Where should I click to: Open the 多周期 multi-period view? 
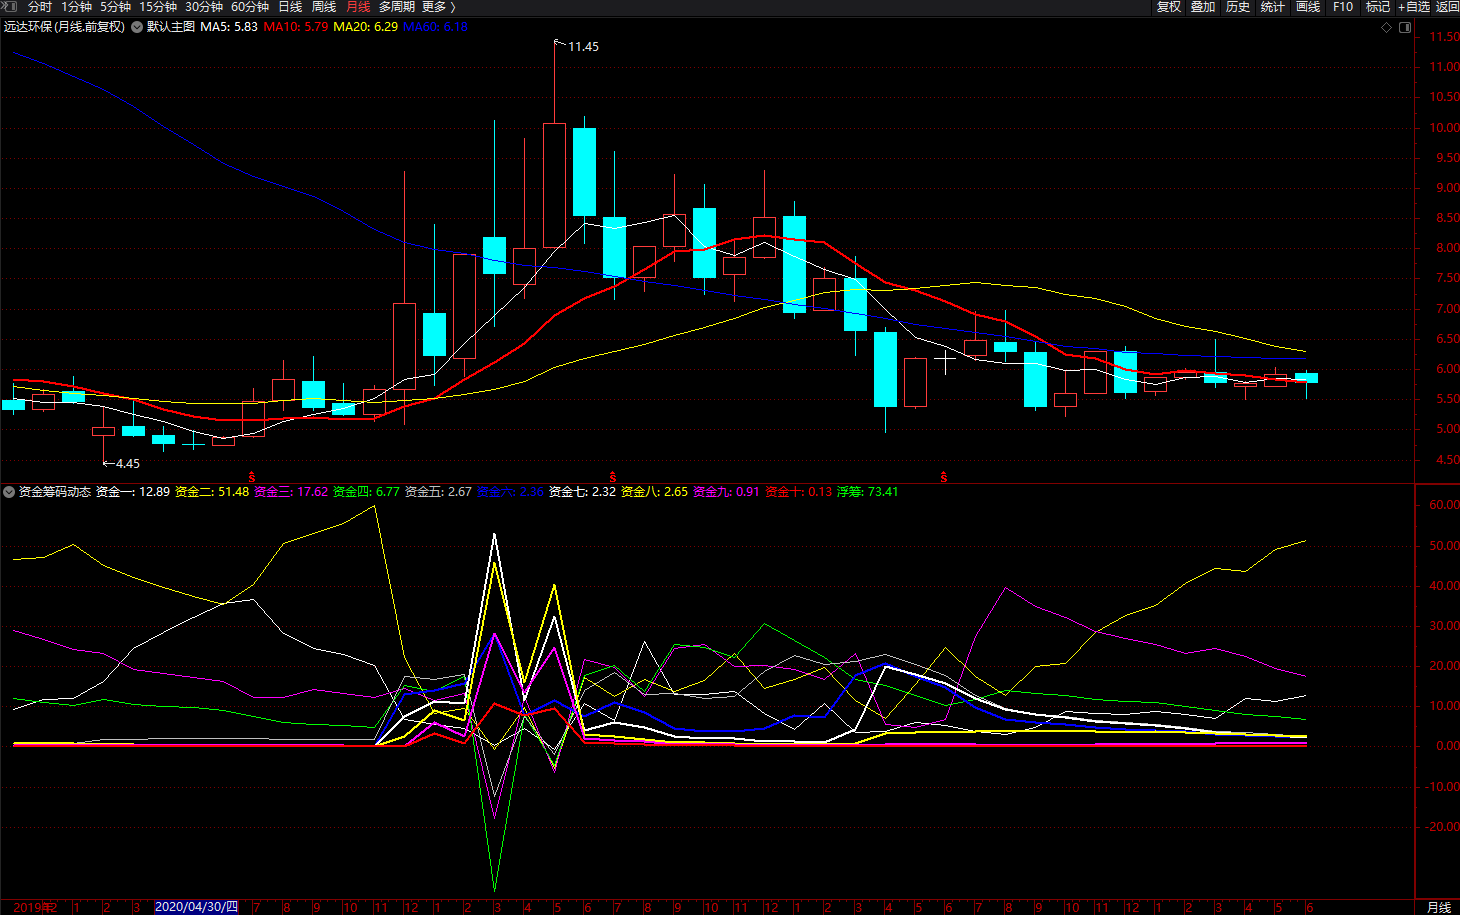[396, 7]
